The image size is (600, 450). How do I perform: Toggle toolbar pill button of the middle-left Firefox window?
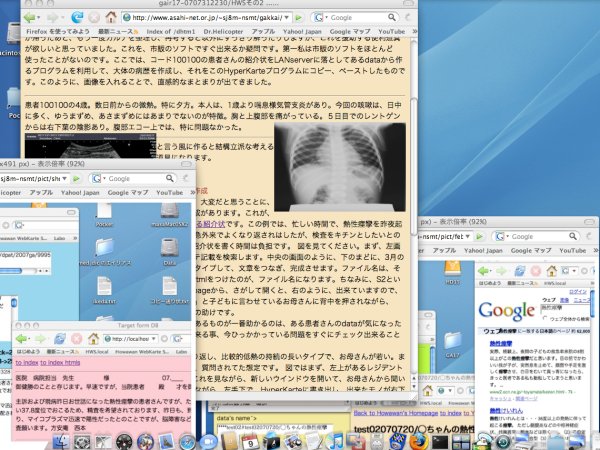[186, 164]
